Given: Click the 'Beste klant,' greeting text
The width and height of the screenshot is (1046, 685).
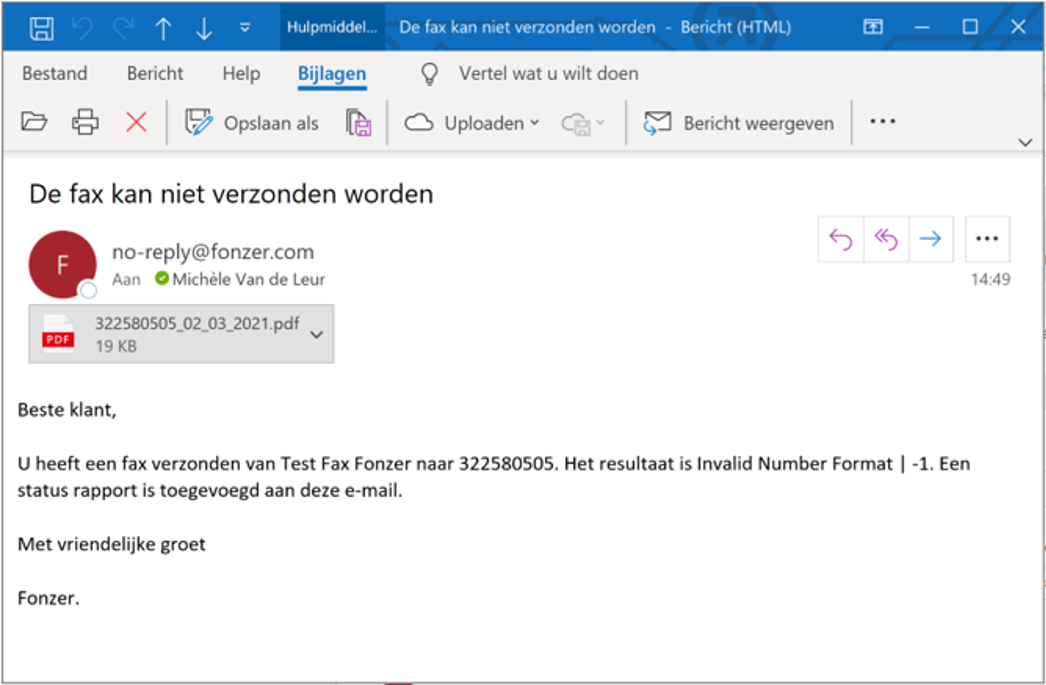Looking at the screenshot, I should click(67, 410).
